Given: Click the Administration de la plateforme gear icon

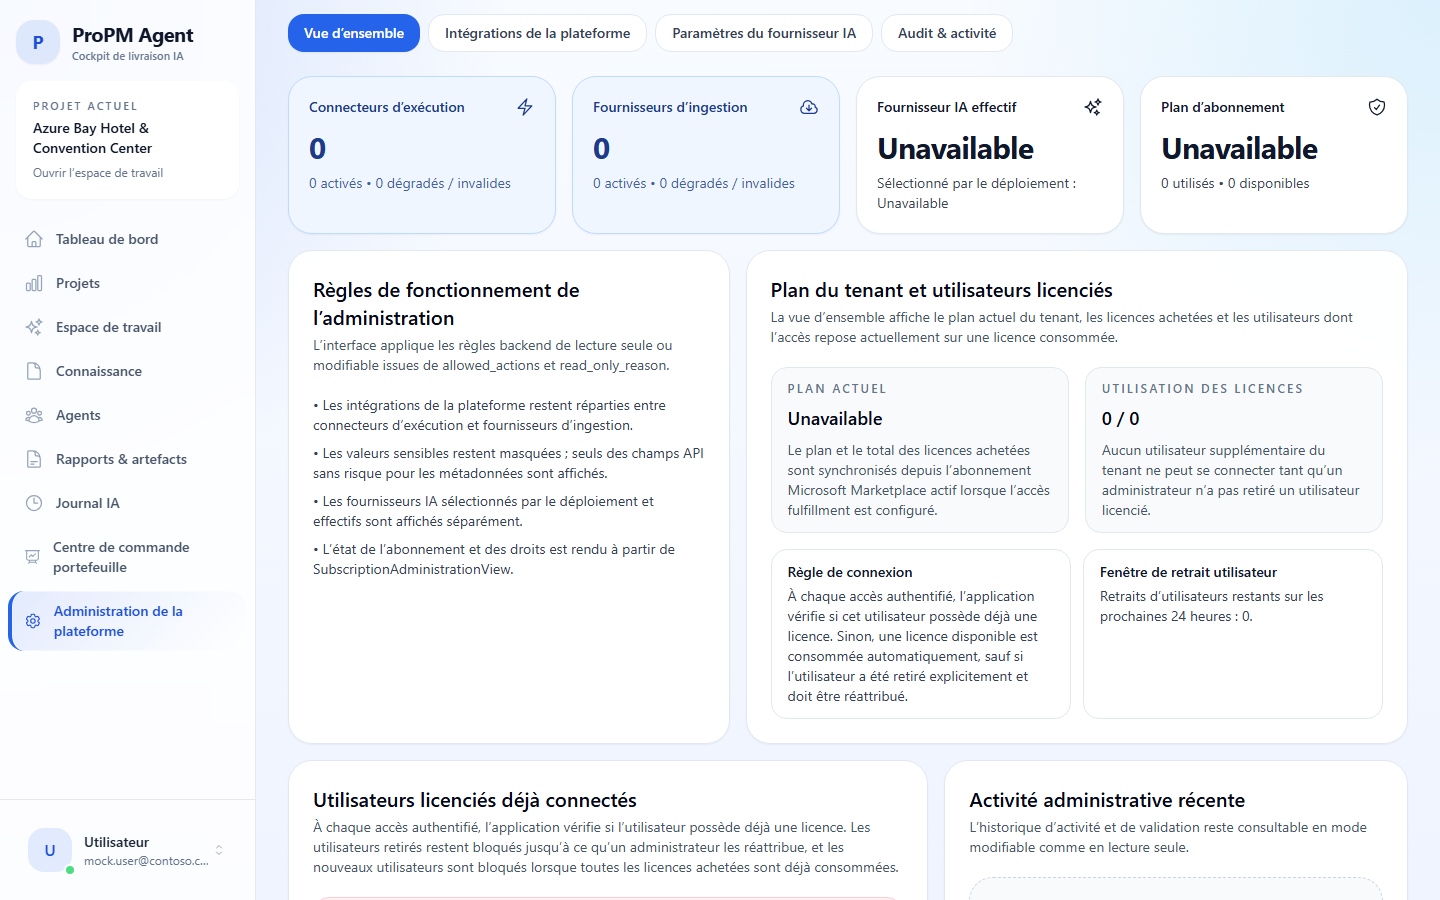Looking at the screenshot, I should [34, 621].
